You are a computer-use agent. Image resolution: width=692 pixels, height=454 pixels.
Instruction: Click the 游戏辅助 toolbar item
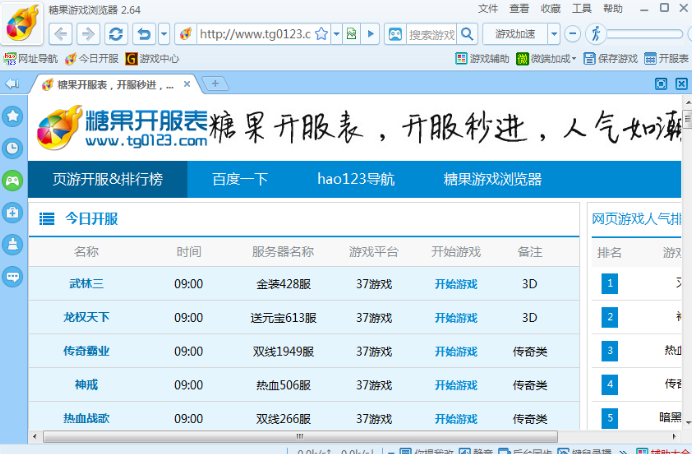point(482,59)
